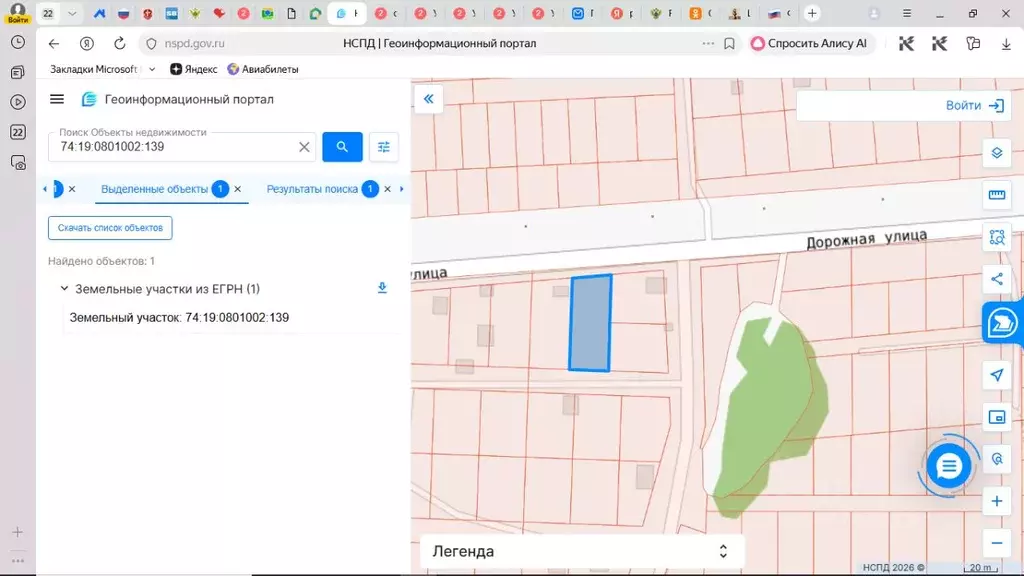Zoom out on the map

pos(996,543)
